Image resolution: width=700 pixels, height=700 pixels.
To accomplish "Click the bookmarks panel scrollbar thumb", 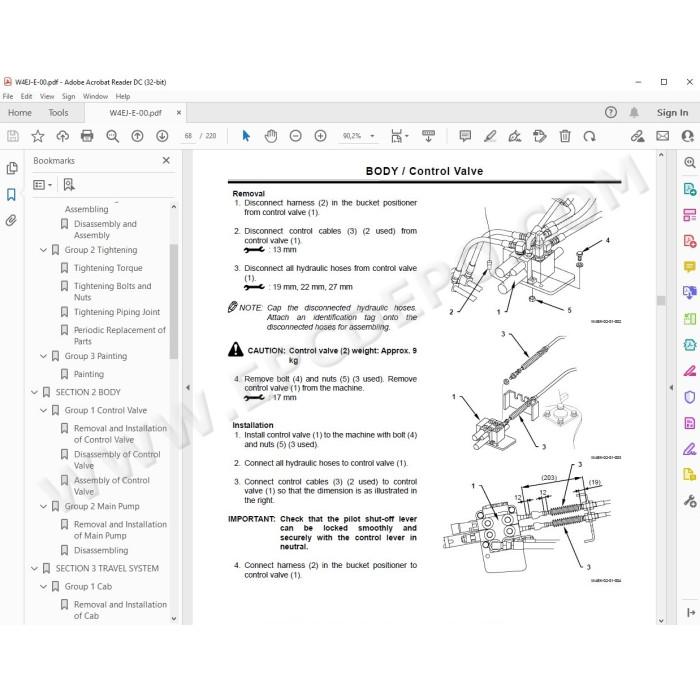I will point(174,301).
